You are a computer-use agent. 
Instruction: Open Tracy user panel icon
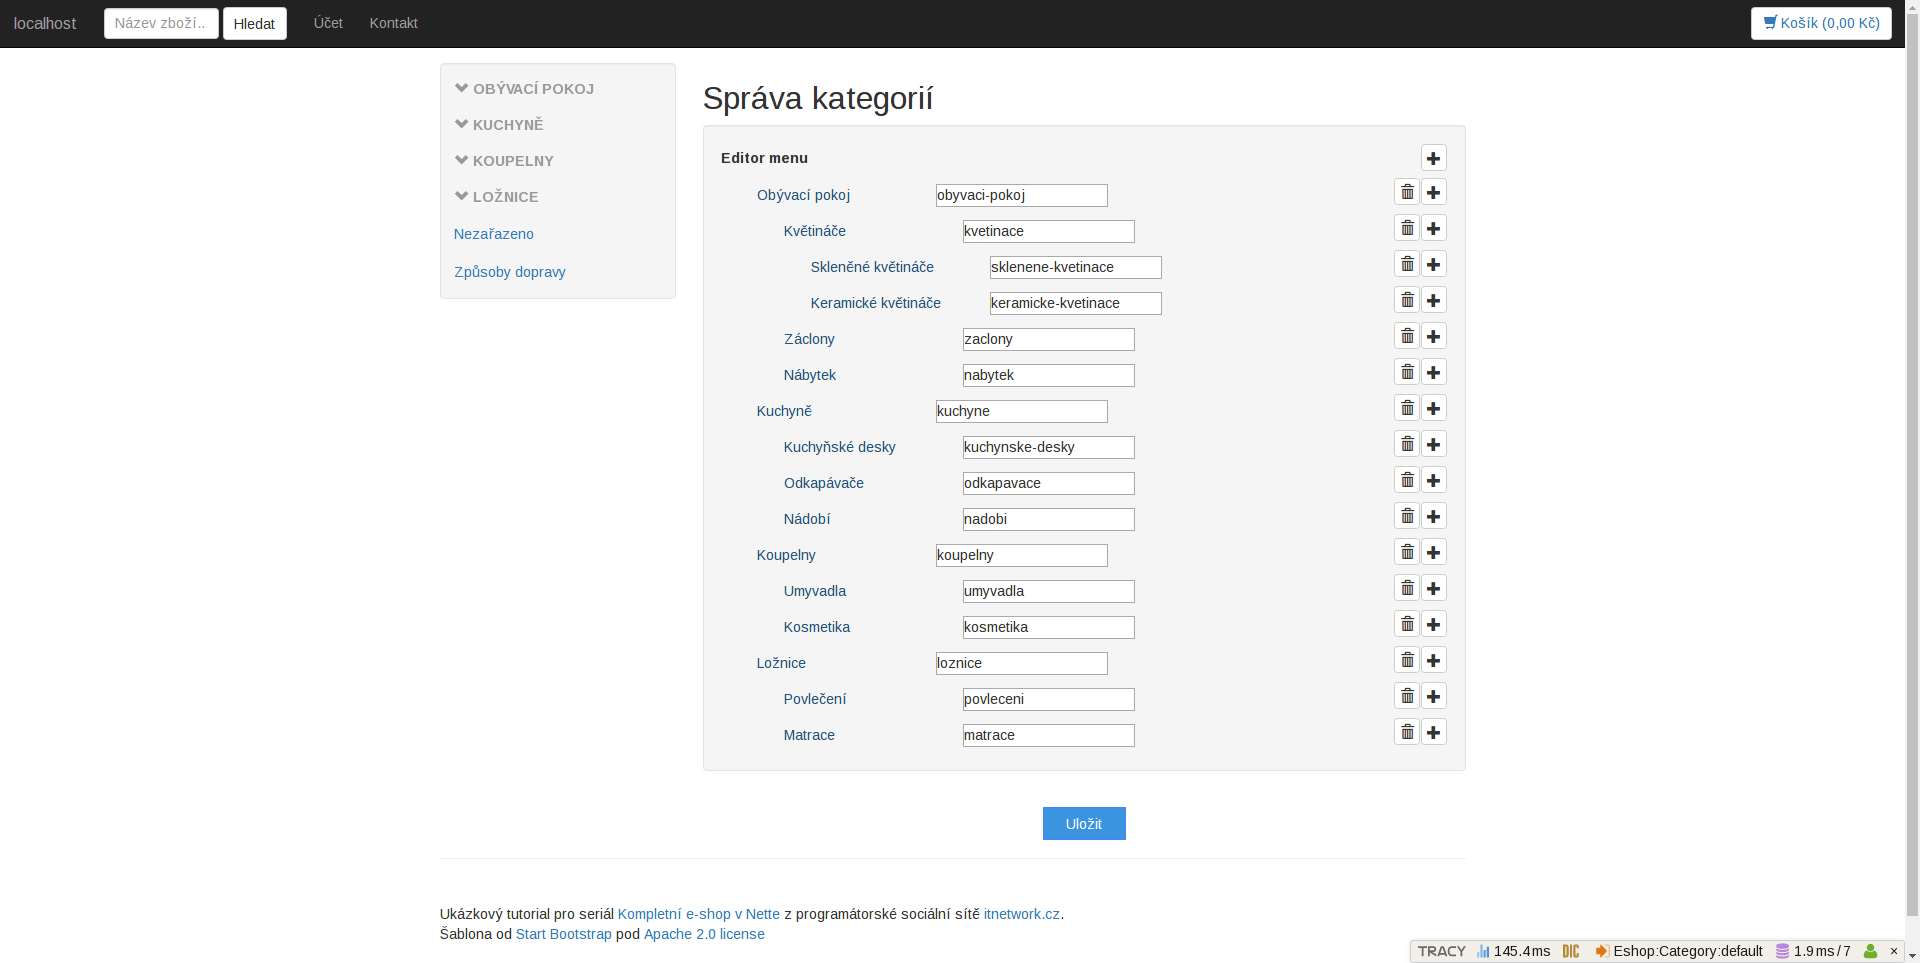tap(1870, 951)
